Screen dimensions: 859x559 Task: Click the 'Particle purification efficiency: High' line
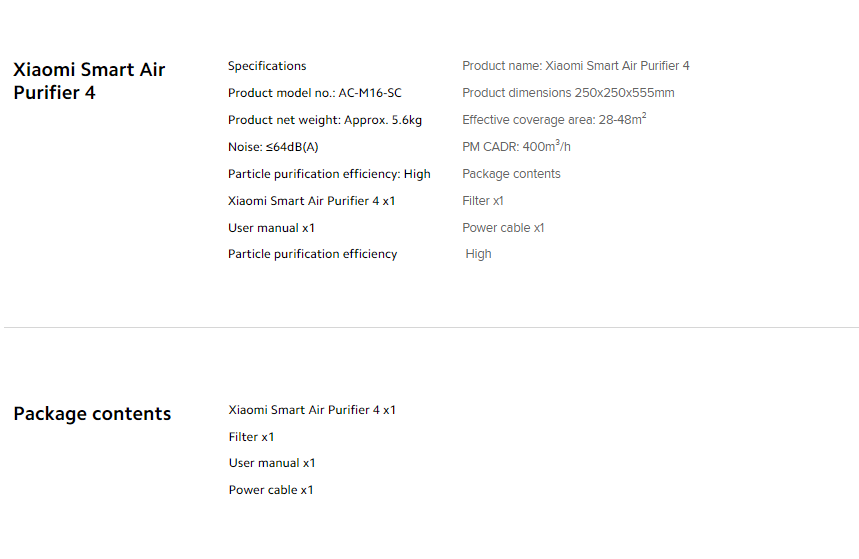coord(329,174)
